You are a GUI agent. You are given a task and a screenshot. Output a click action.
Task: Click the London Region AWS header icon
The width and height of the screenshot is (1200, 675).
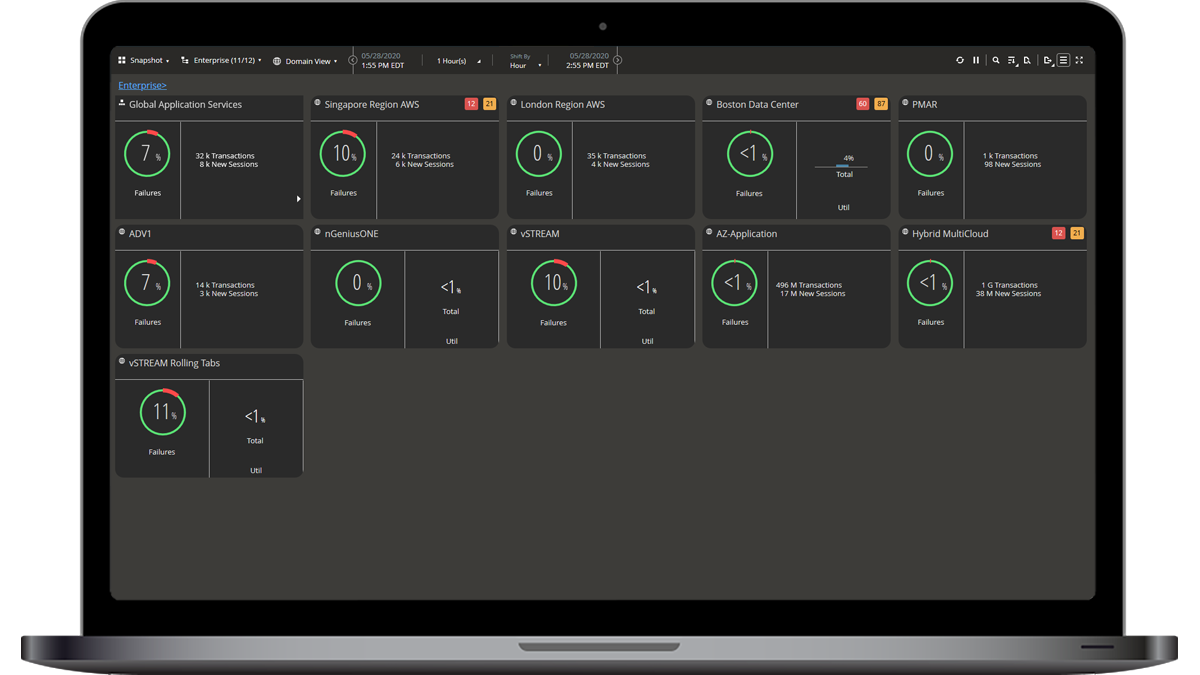[x=514, y=103]
